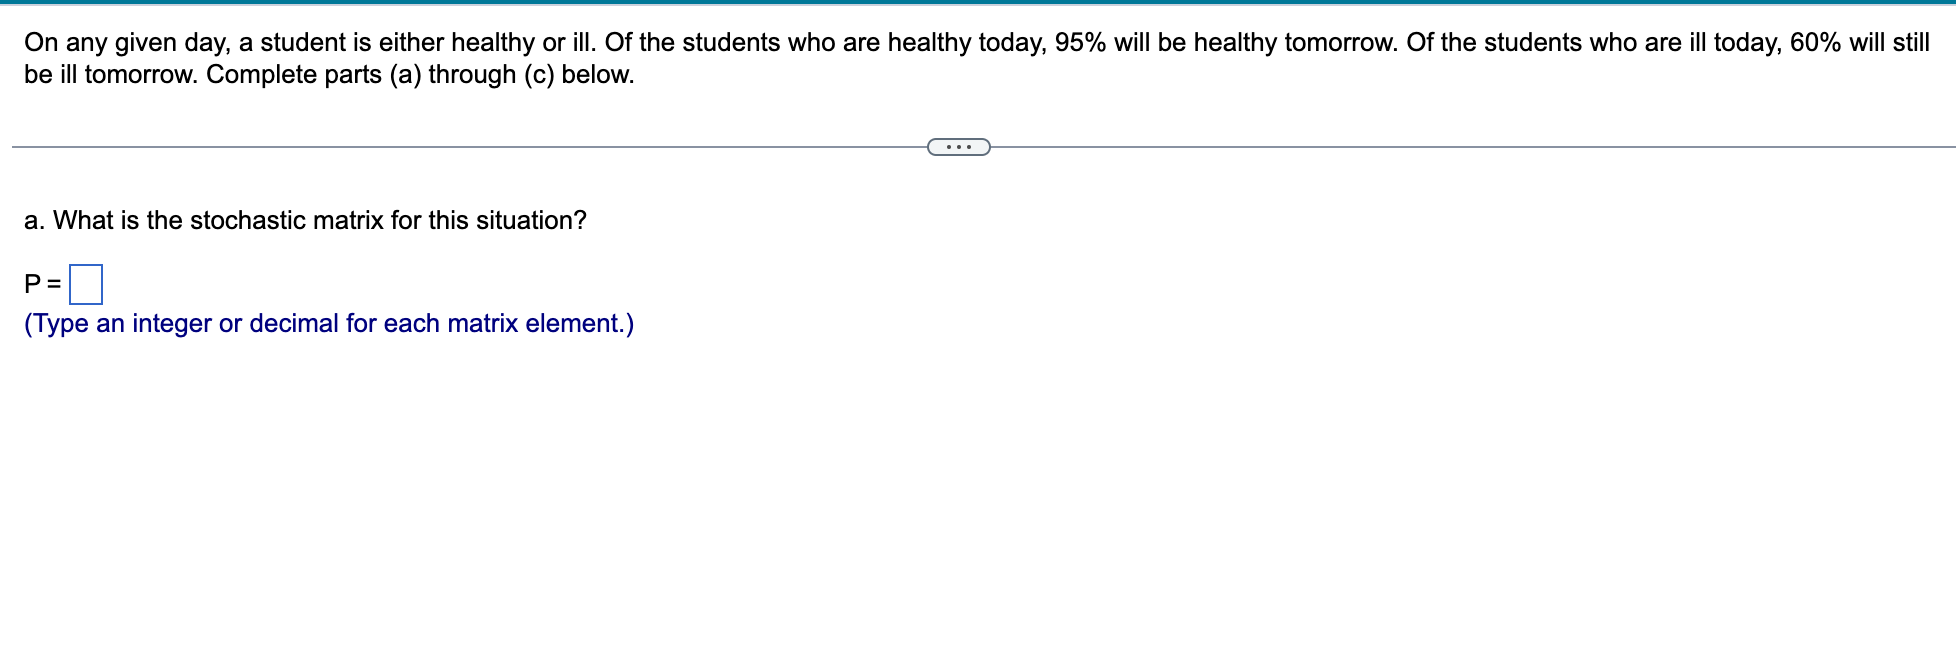Click the horizontal divider line
1956x646 pixels.
(500, 146)
